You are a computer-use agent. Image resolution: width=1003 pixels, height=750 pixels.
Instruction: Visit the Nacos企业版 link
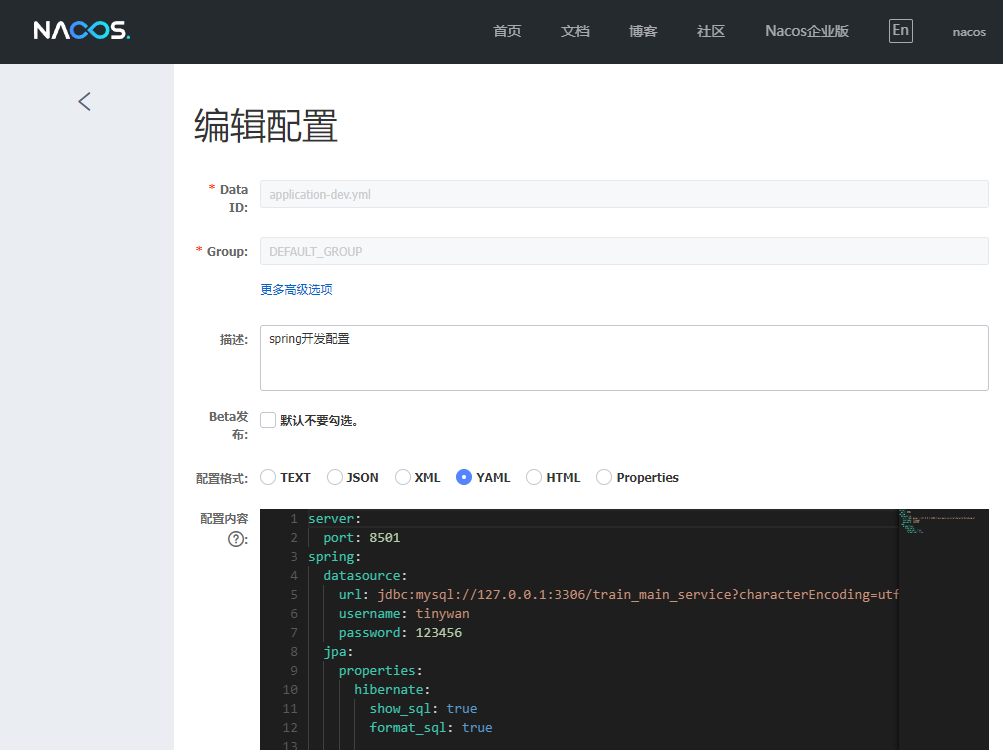pyautogui.click(x=807, y=31)
